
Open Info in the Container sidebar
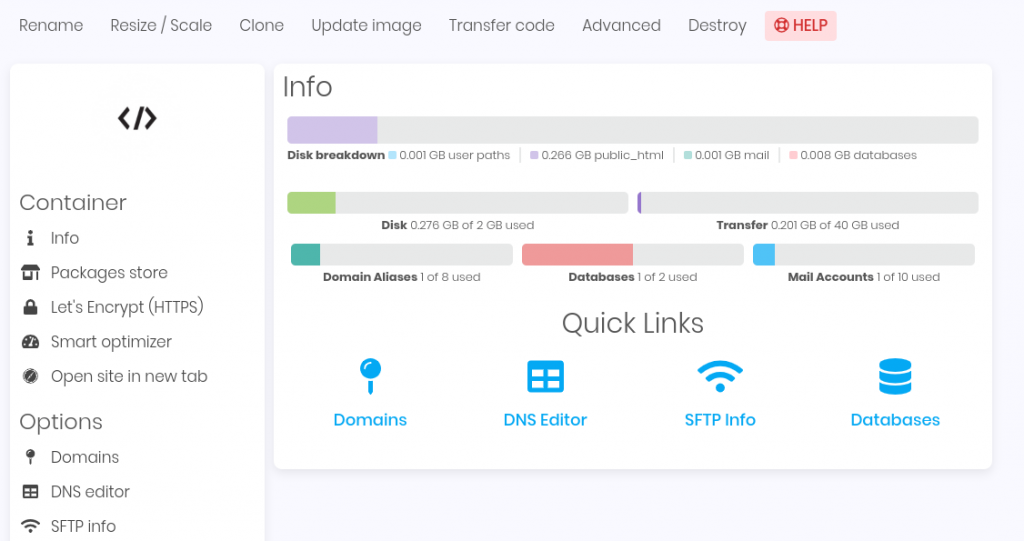point(65,238)
